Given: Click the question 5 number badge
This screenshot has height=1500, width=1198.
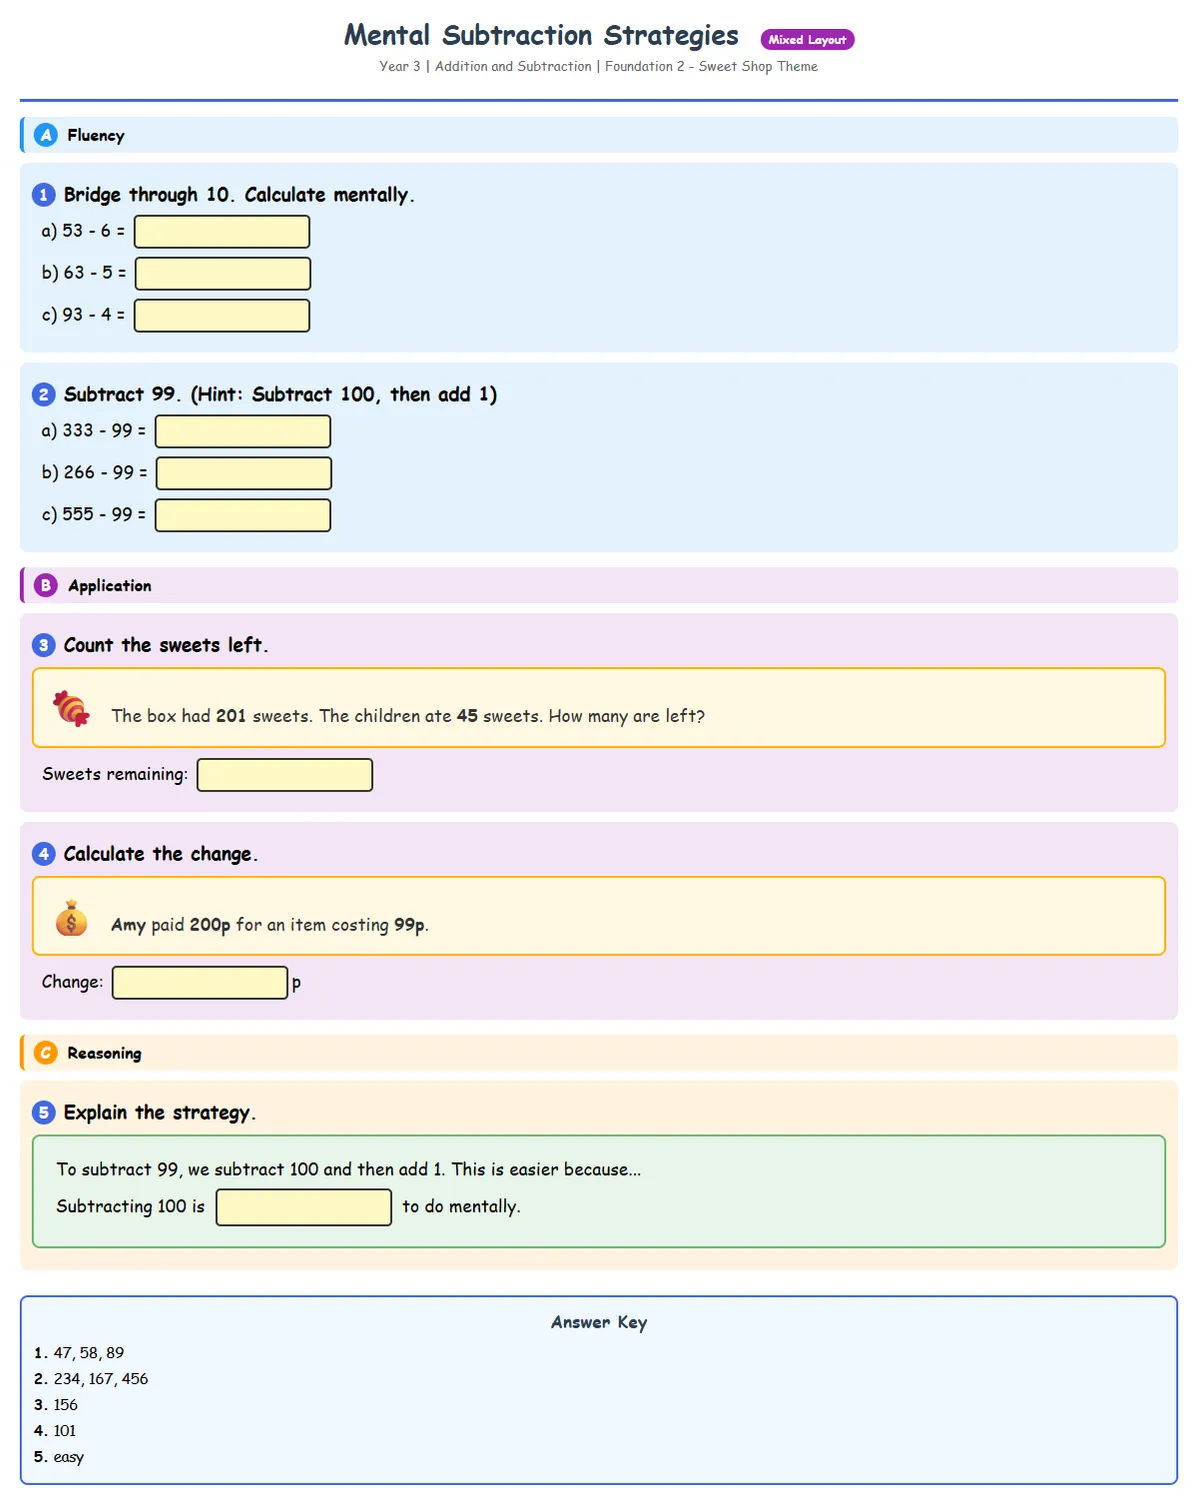Looking at the screenshot, I should click(x=43, y=1113).
